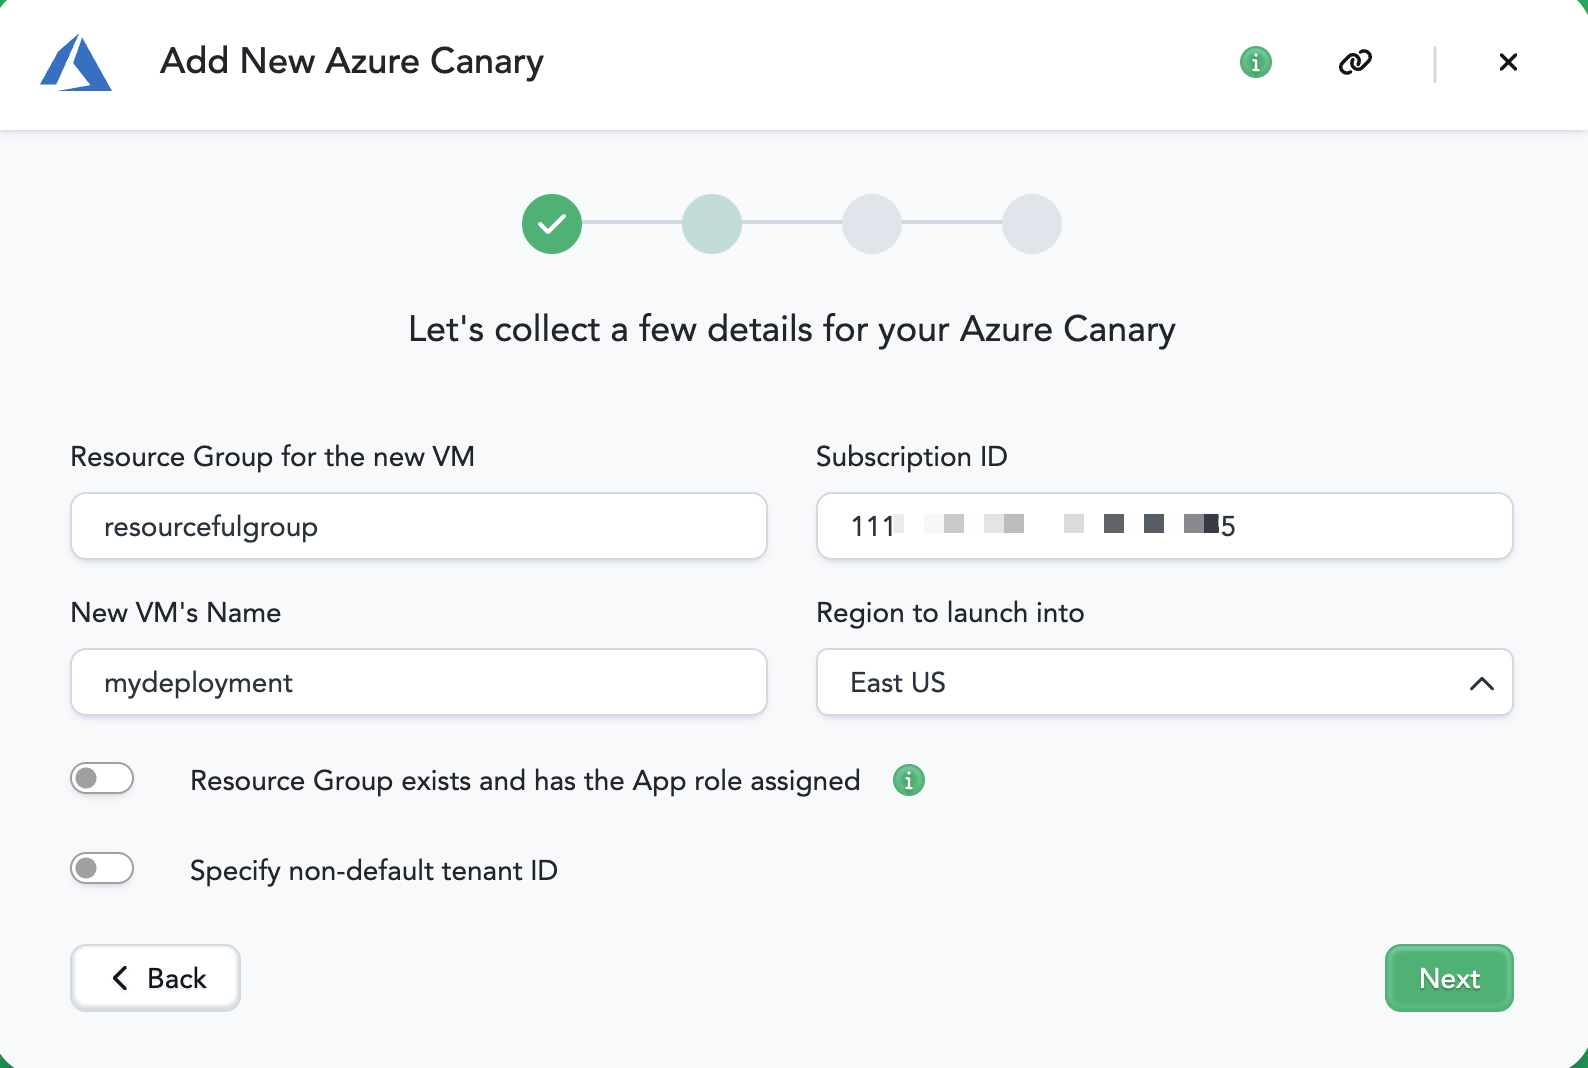Click the Resource Group name input field
The image size is (1588, 1068).
pos(419,526)
